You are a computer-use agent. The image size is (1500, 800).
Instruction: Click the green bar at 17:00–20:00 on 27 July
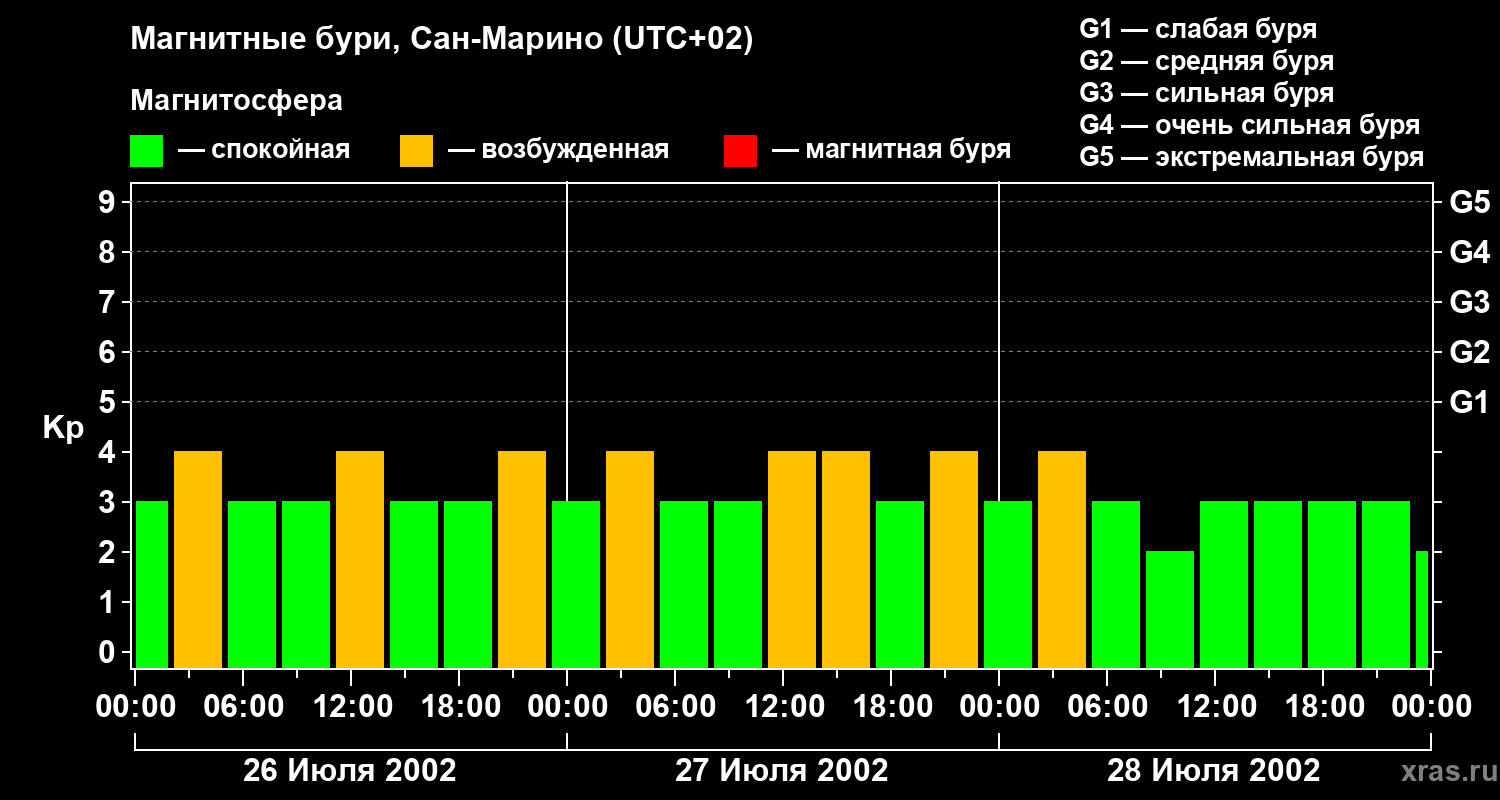pyautogui.click(x=900, y=585)
